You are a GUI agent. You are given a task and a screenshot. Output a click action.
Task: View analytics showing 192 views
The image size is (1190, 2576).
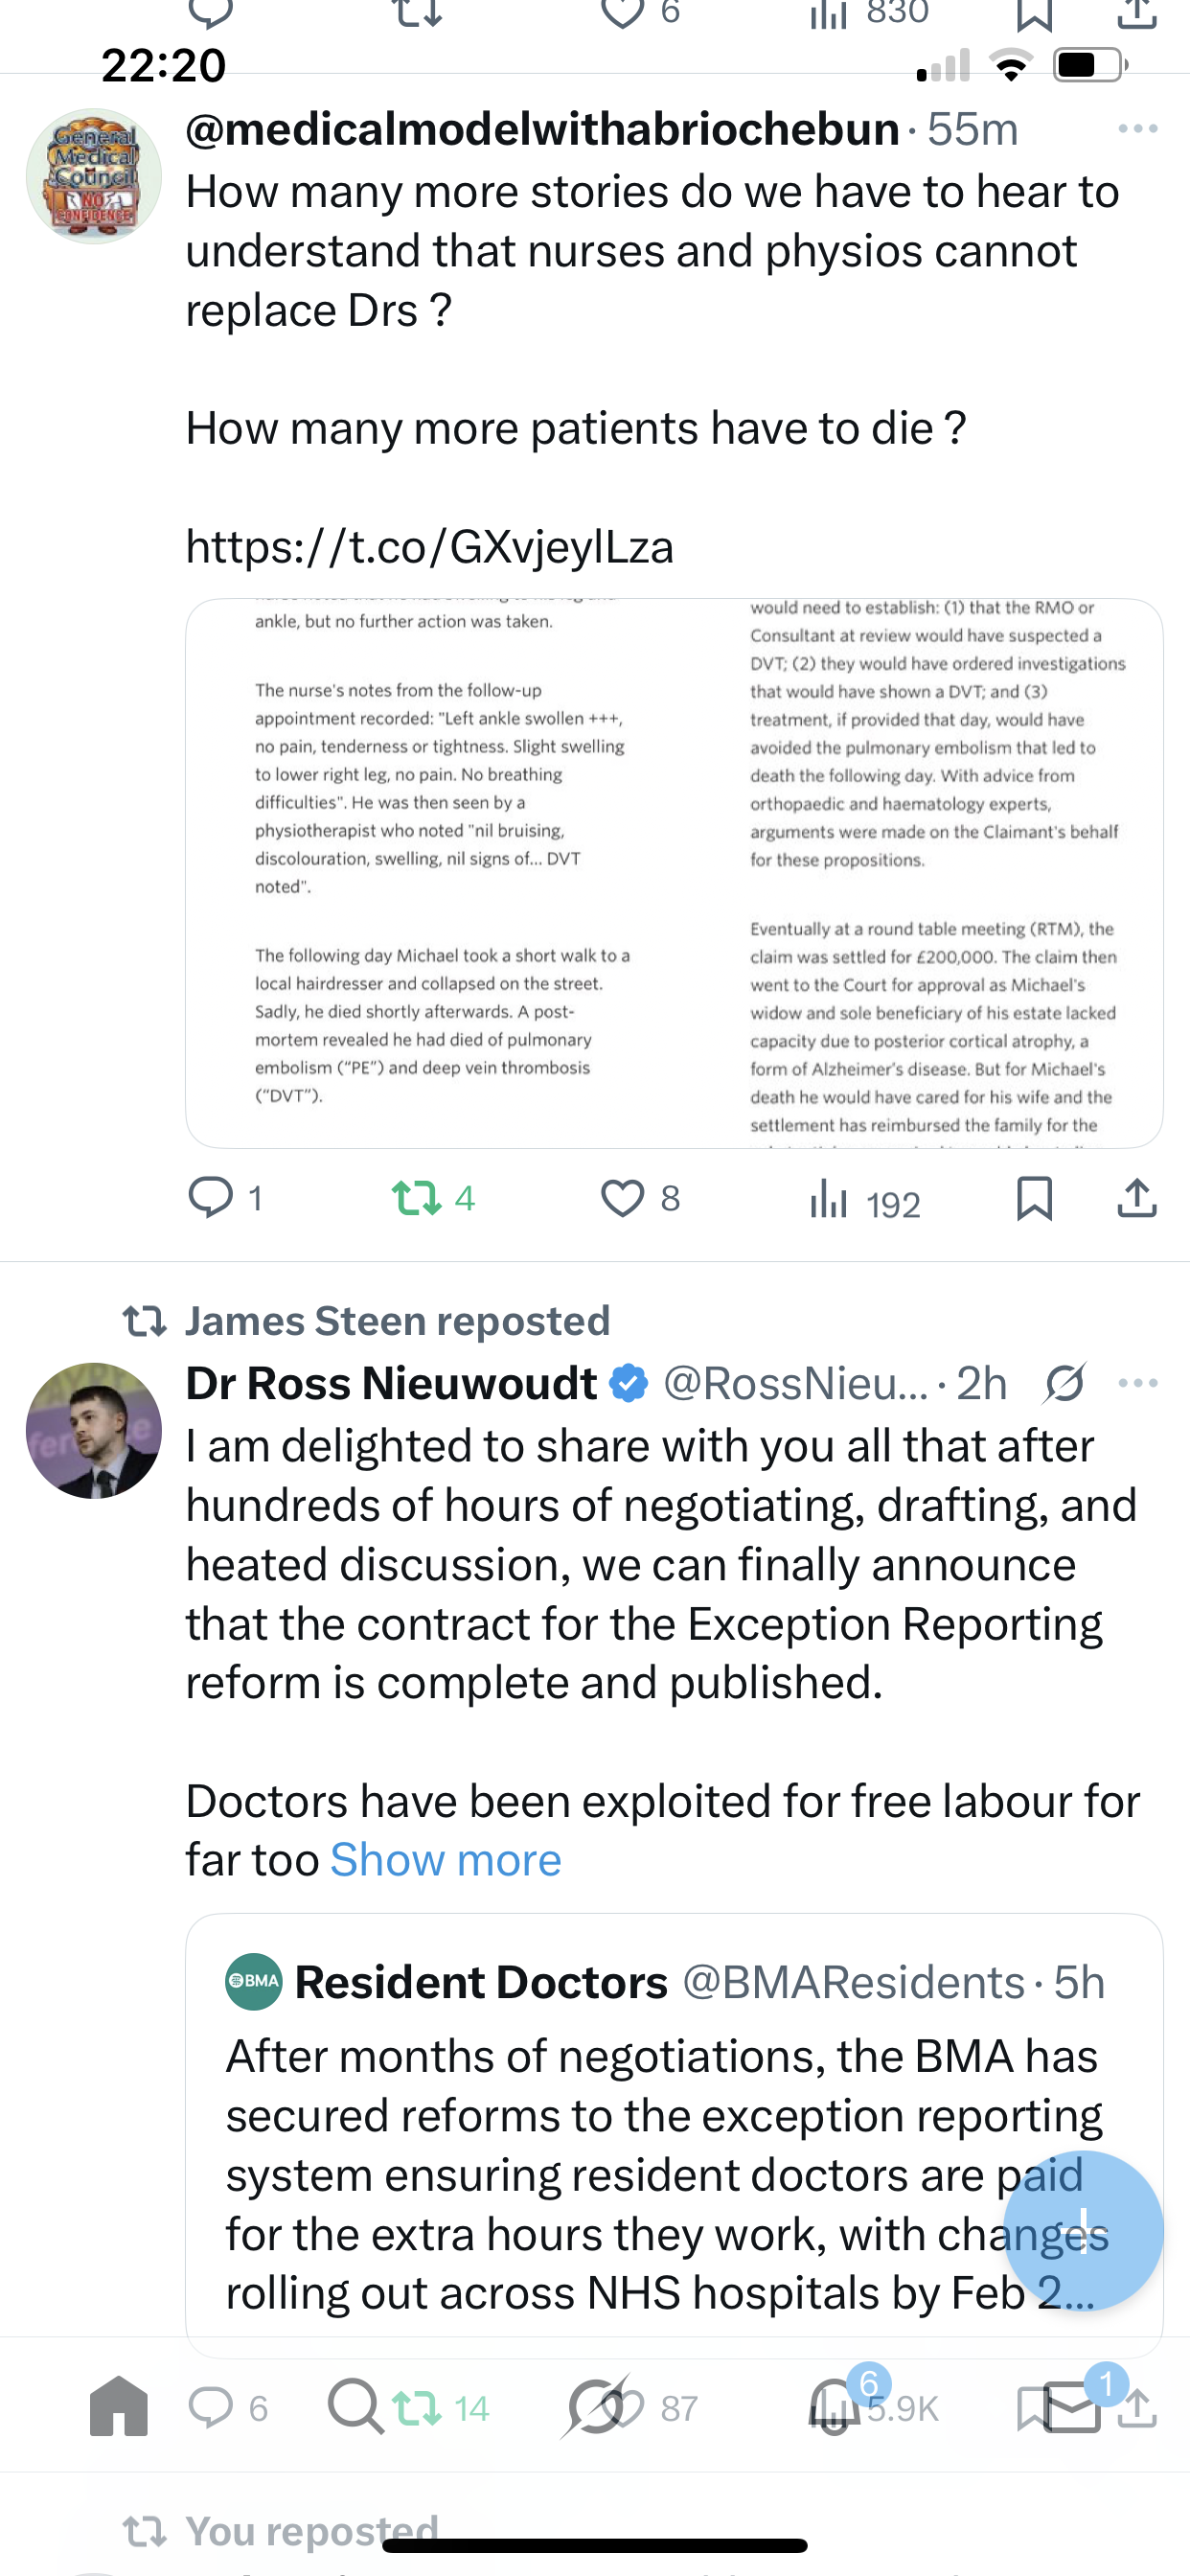coord(863,1199)
